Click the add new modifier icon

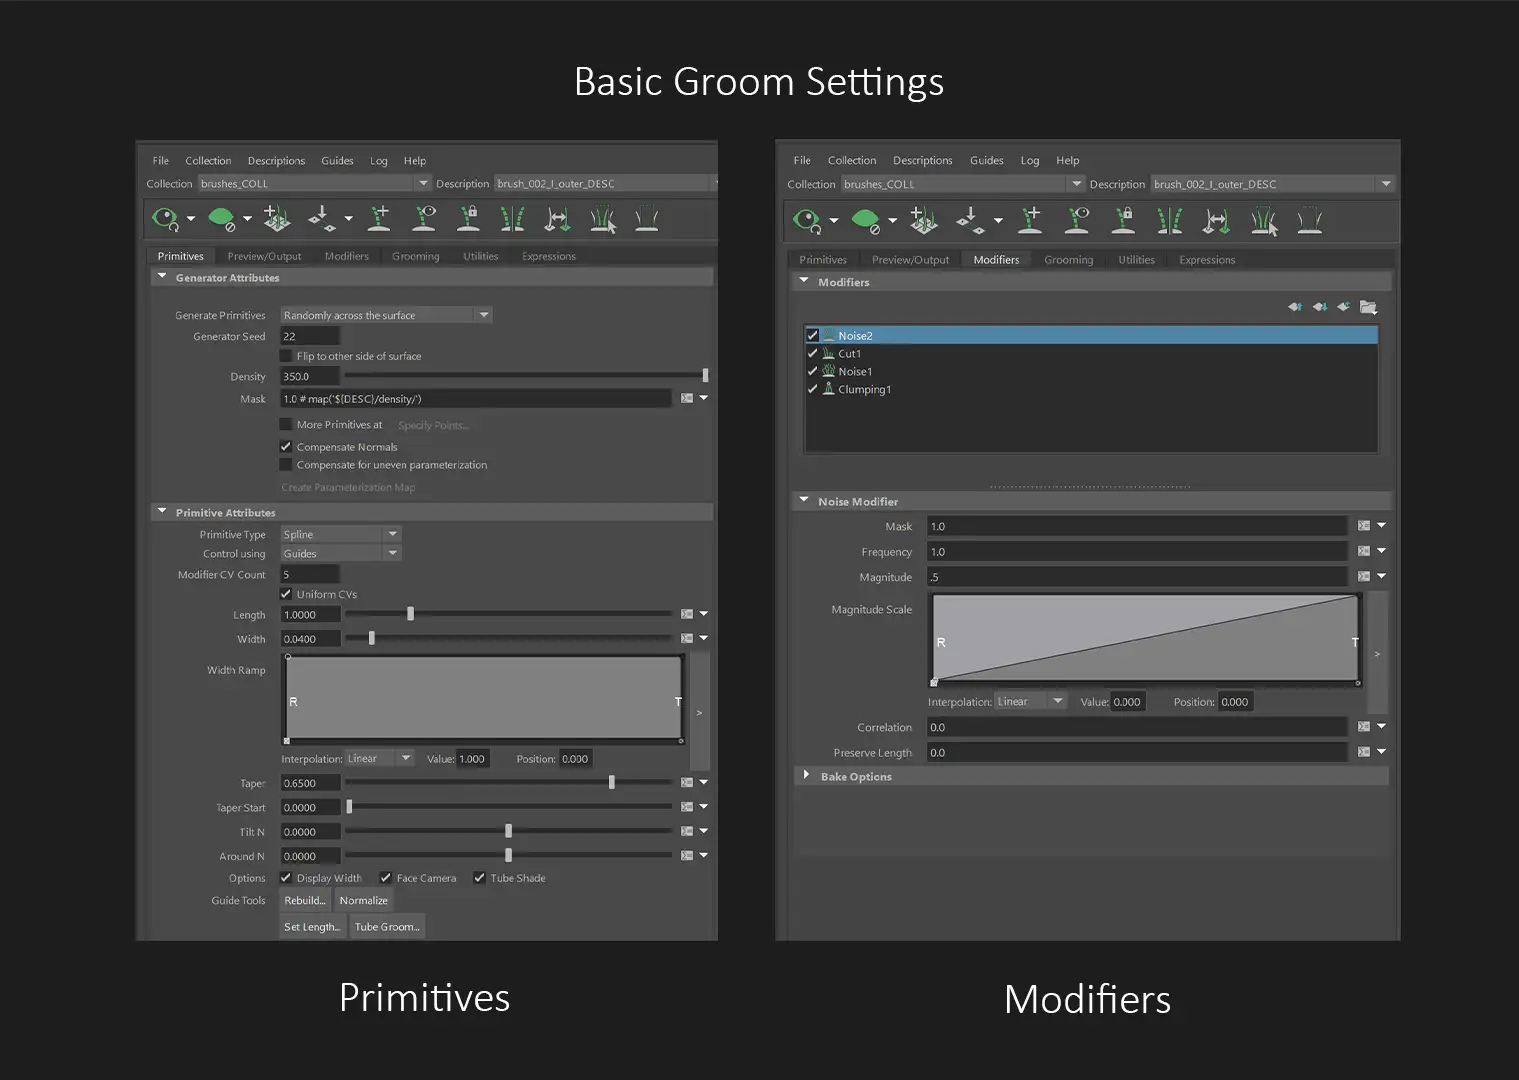tap(1344, 307)
